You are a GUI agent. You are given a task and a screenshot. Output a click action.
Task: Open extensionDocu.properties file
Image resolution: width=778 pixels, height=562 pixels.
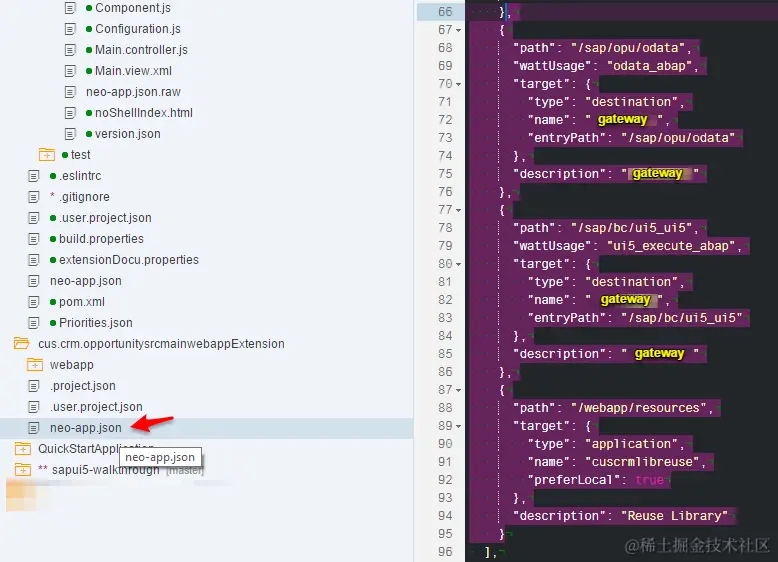(129, 260)
